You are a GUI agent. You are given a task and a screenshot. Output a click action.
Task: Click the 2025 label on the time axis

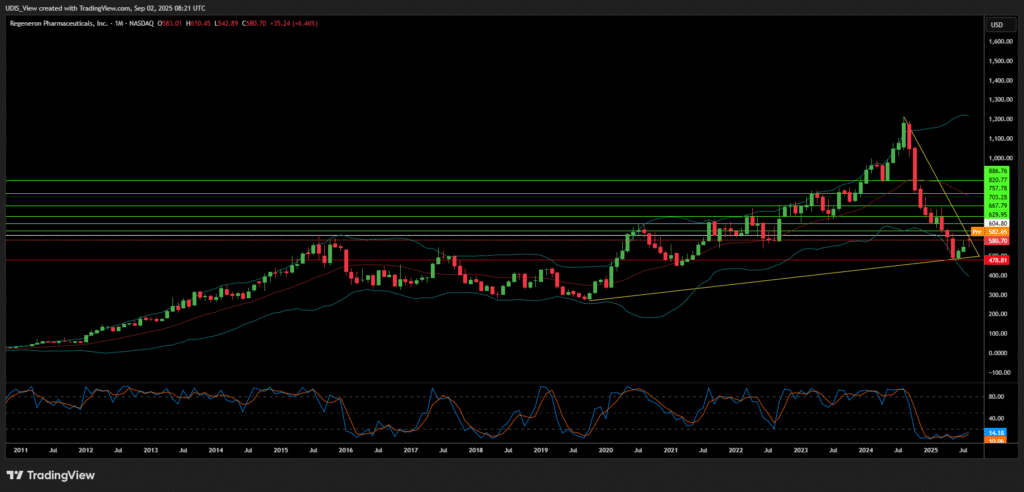pos(930,452)
